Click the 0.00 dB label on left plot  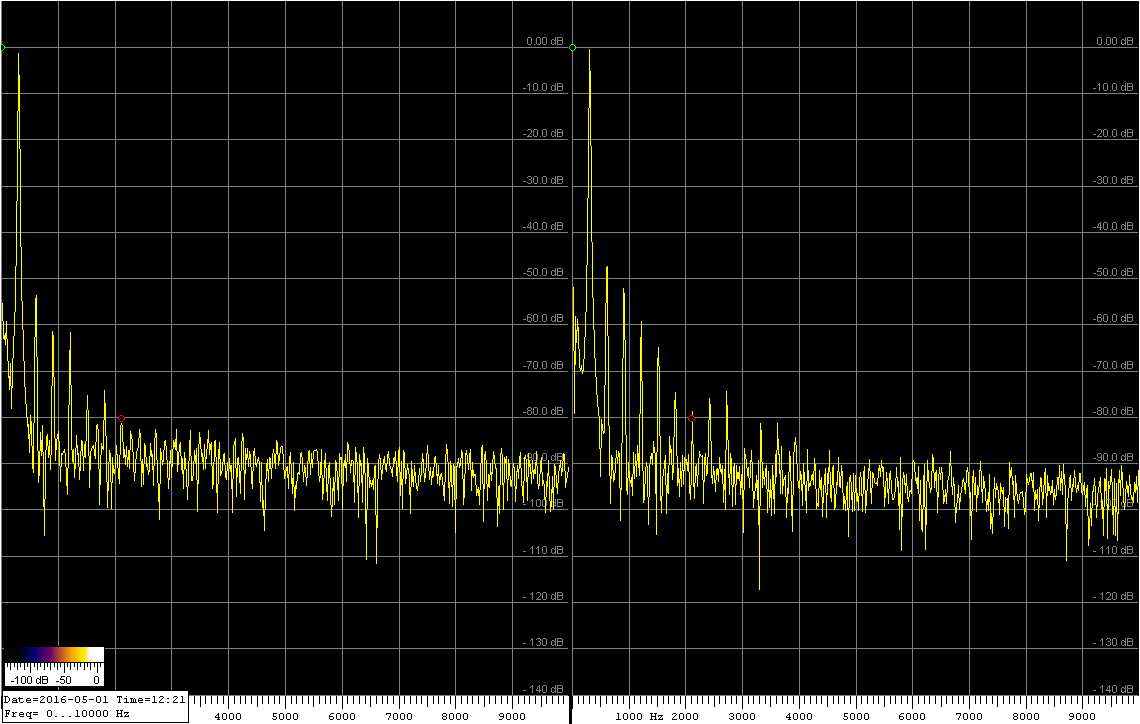coord(544,42)
